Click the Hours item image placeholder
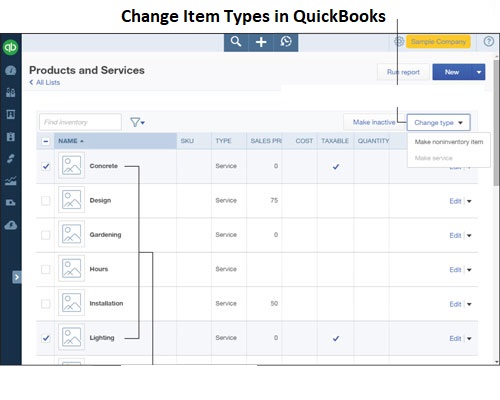Viewport: 500px width, 400px height. [x=71, y=269]
